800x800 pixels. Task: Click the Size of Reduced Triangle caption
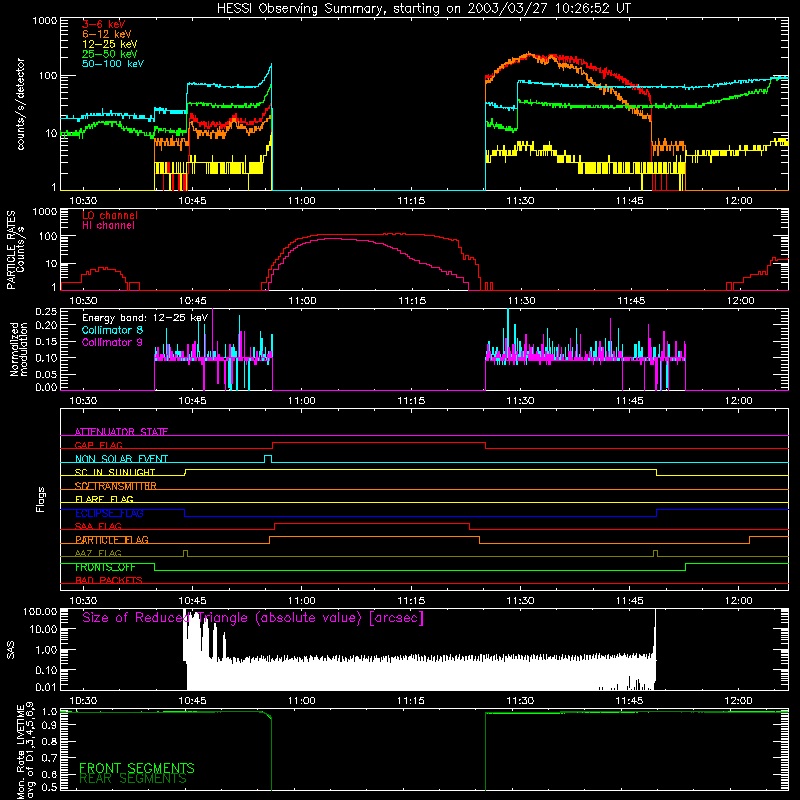click(x=253, y=618)
